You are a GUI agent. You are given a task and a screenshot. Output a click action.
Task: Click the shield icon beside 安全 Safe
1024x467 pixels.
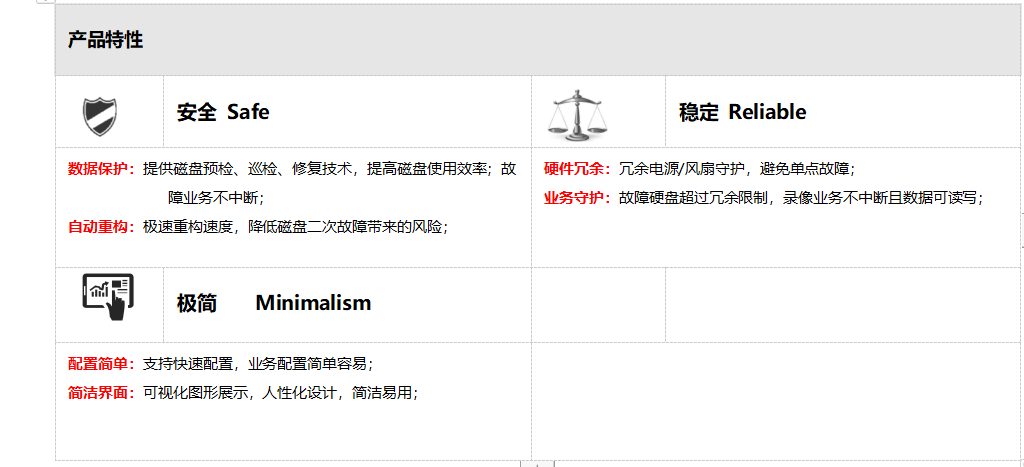(99, 117)
